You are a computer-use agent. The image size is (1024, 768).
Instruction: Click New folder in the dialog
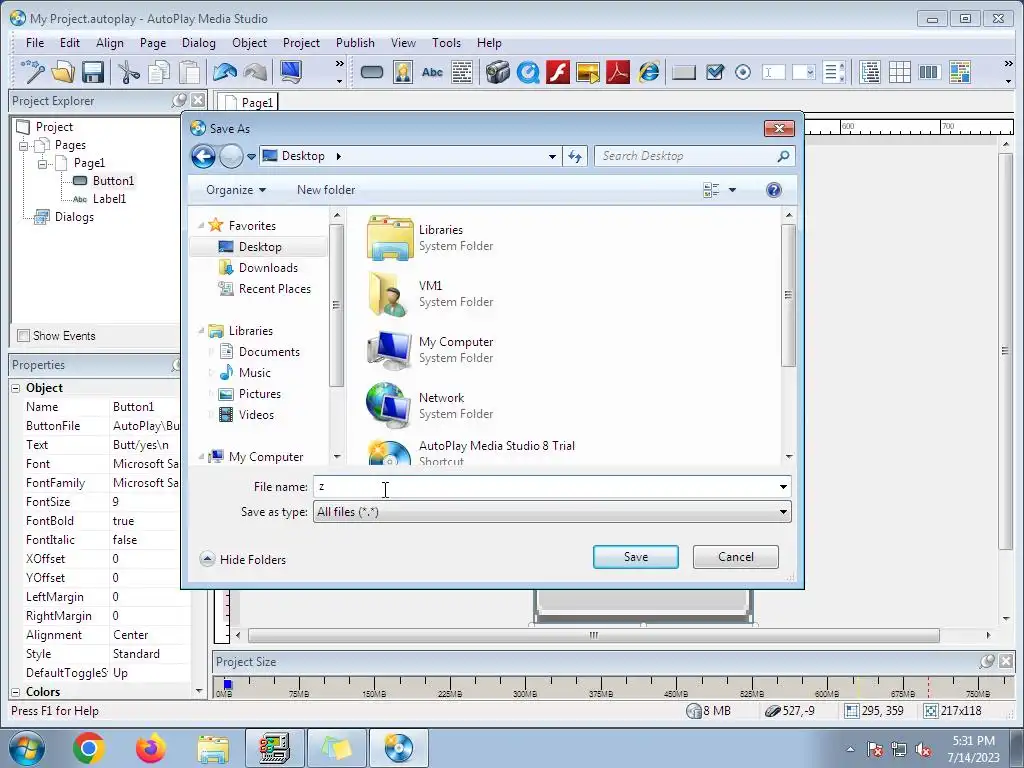tap(326, 190)
